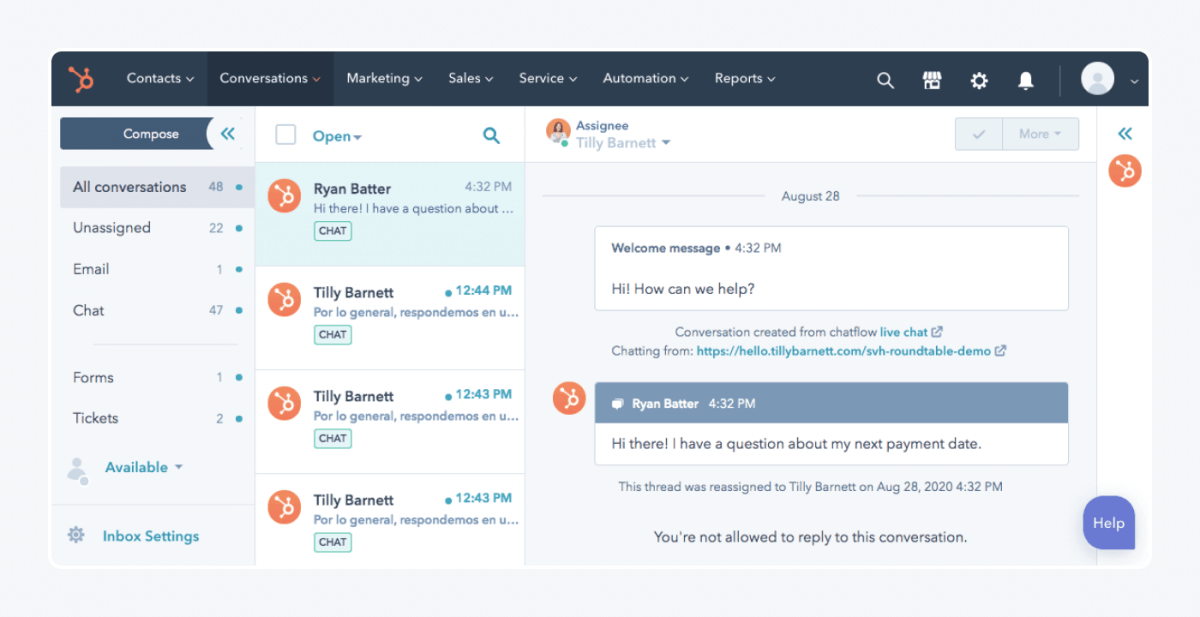
Task: Open the Sales menu
Action: tap(471, 78)
